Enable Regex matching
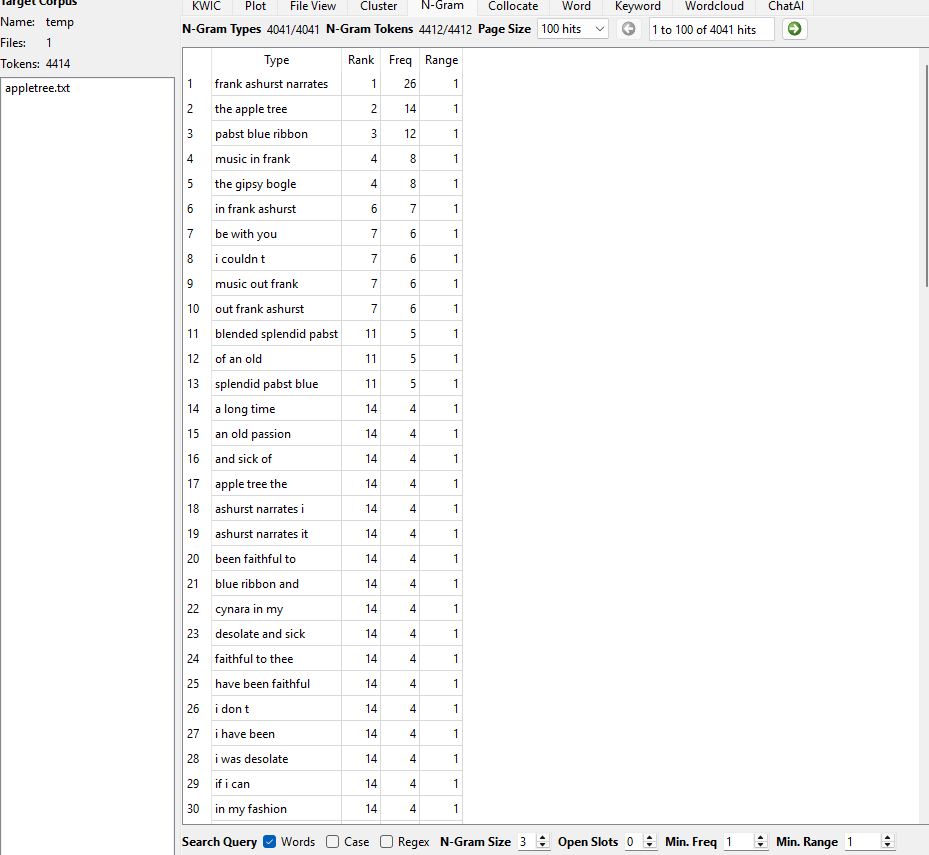 (x=387, y=841)
